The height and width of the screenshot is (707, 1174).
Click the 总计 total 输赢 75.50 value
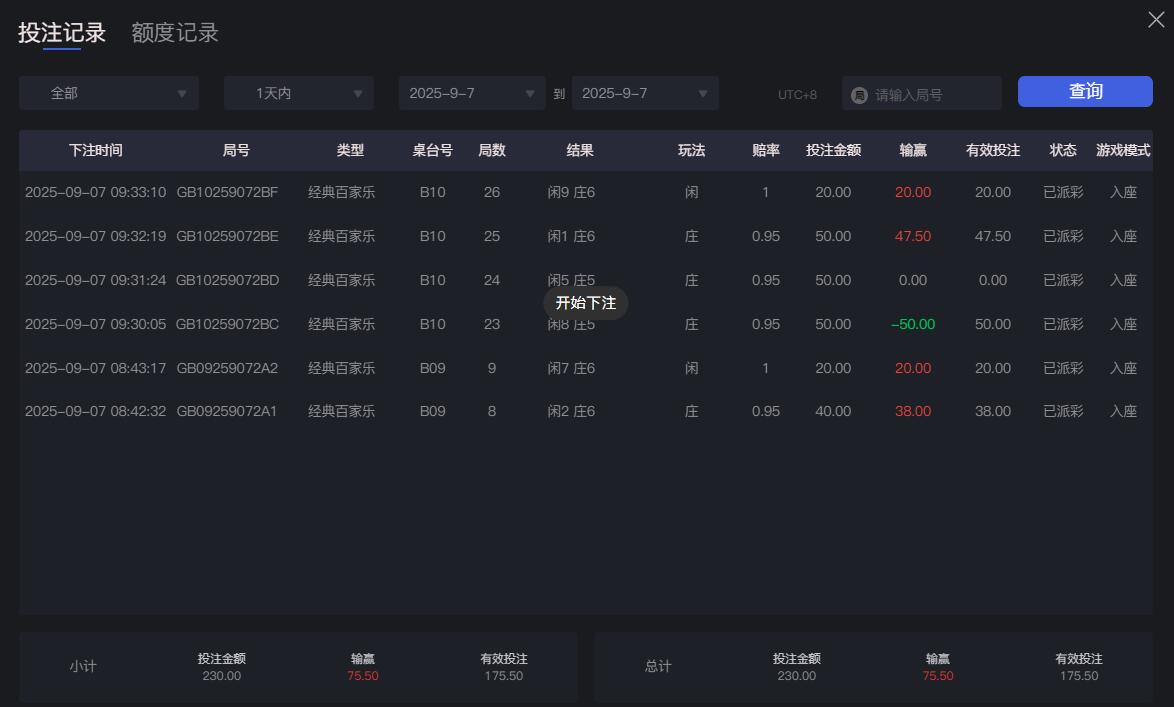pos(936,675)
